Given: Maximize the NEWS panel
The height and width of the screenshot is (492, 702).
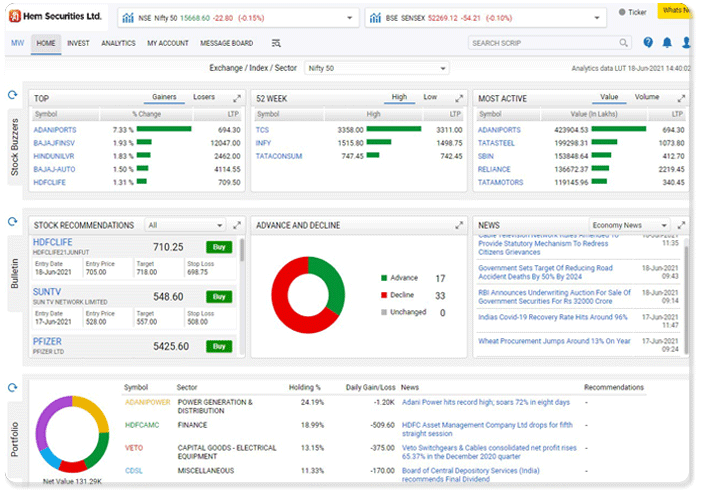Looking at the screenshot, I should pyautogui.click(x=681, y=225).
